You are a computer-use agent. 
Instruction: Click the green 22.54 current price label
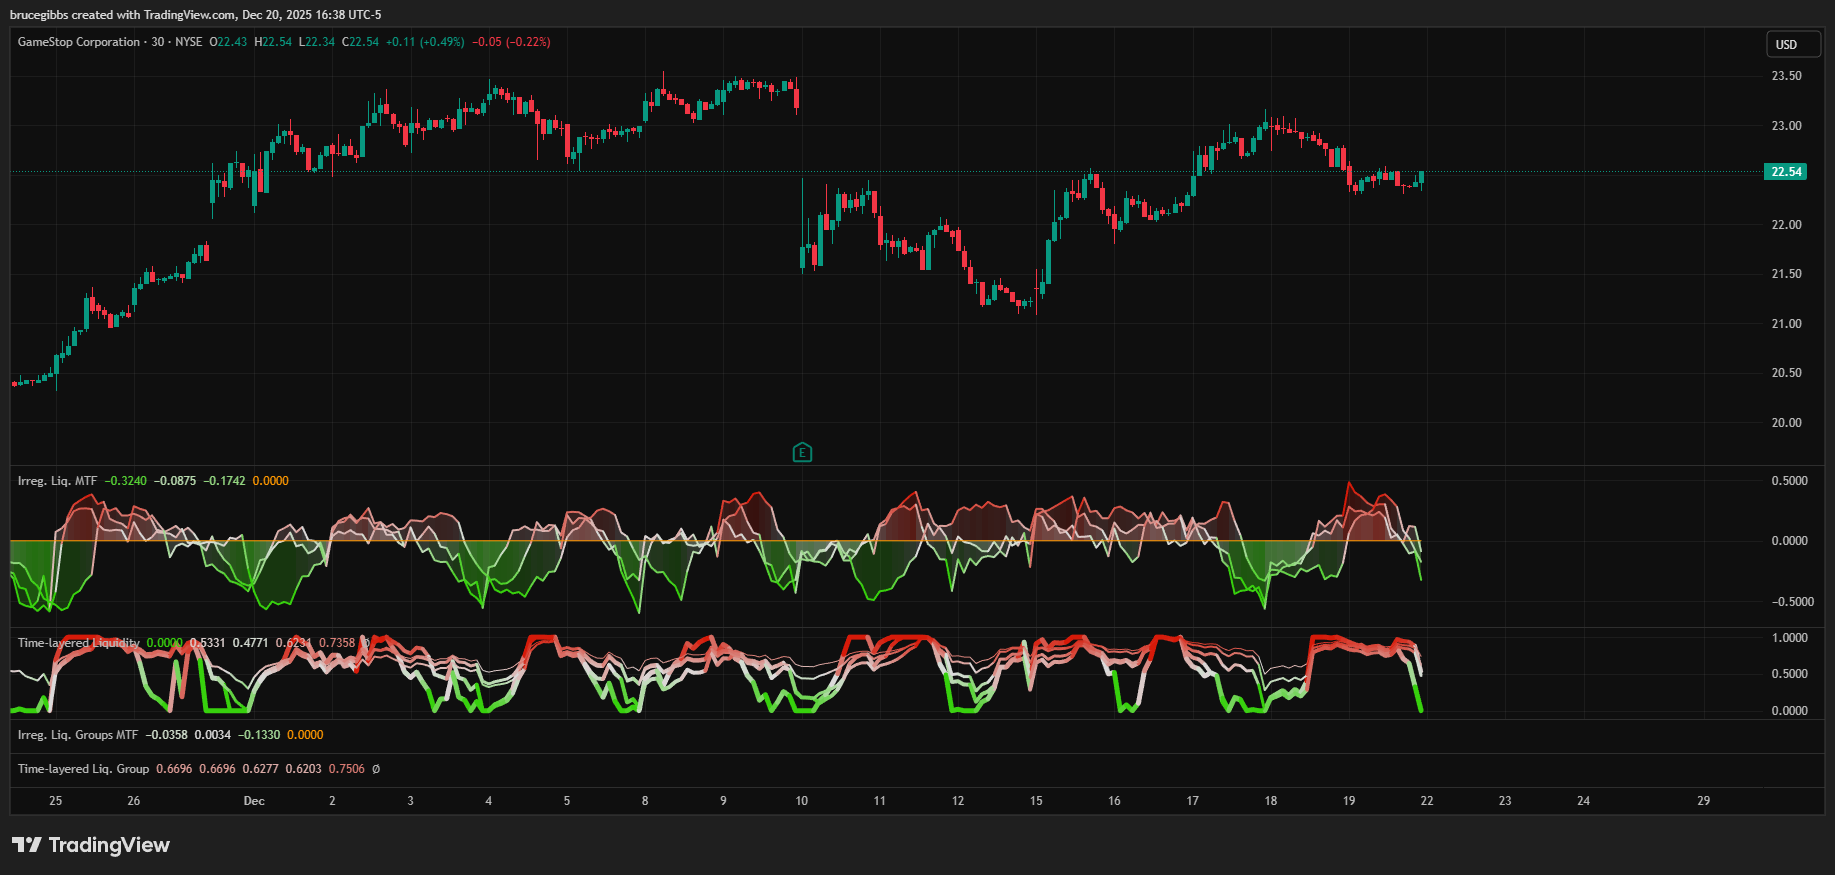click(x=1785, y=172)
